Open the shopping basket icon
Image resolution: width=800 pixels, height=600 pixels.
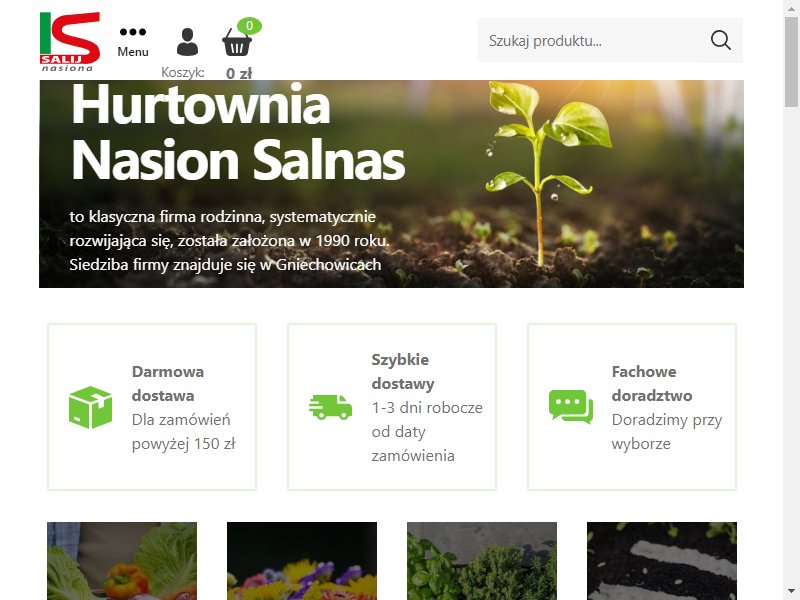[x=237, y=43]
